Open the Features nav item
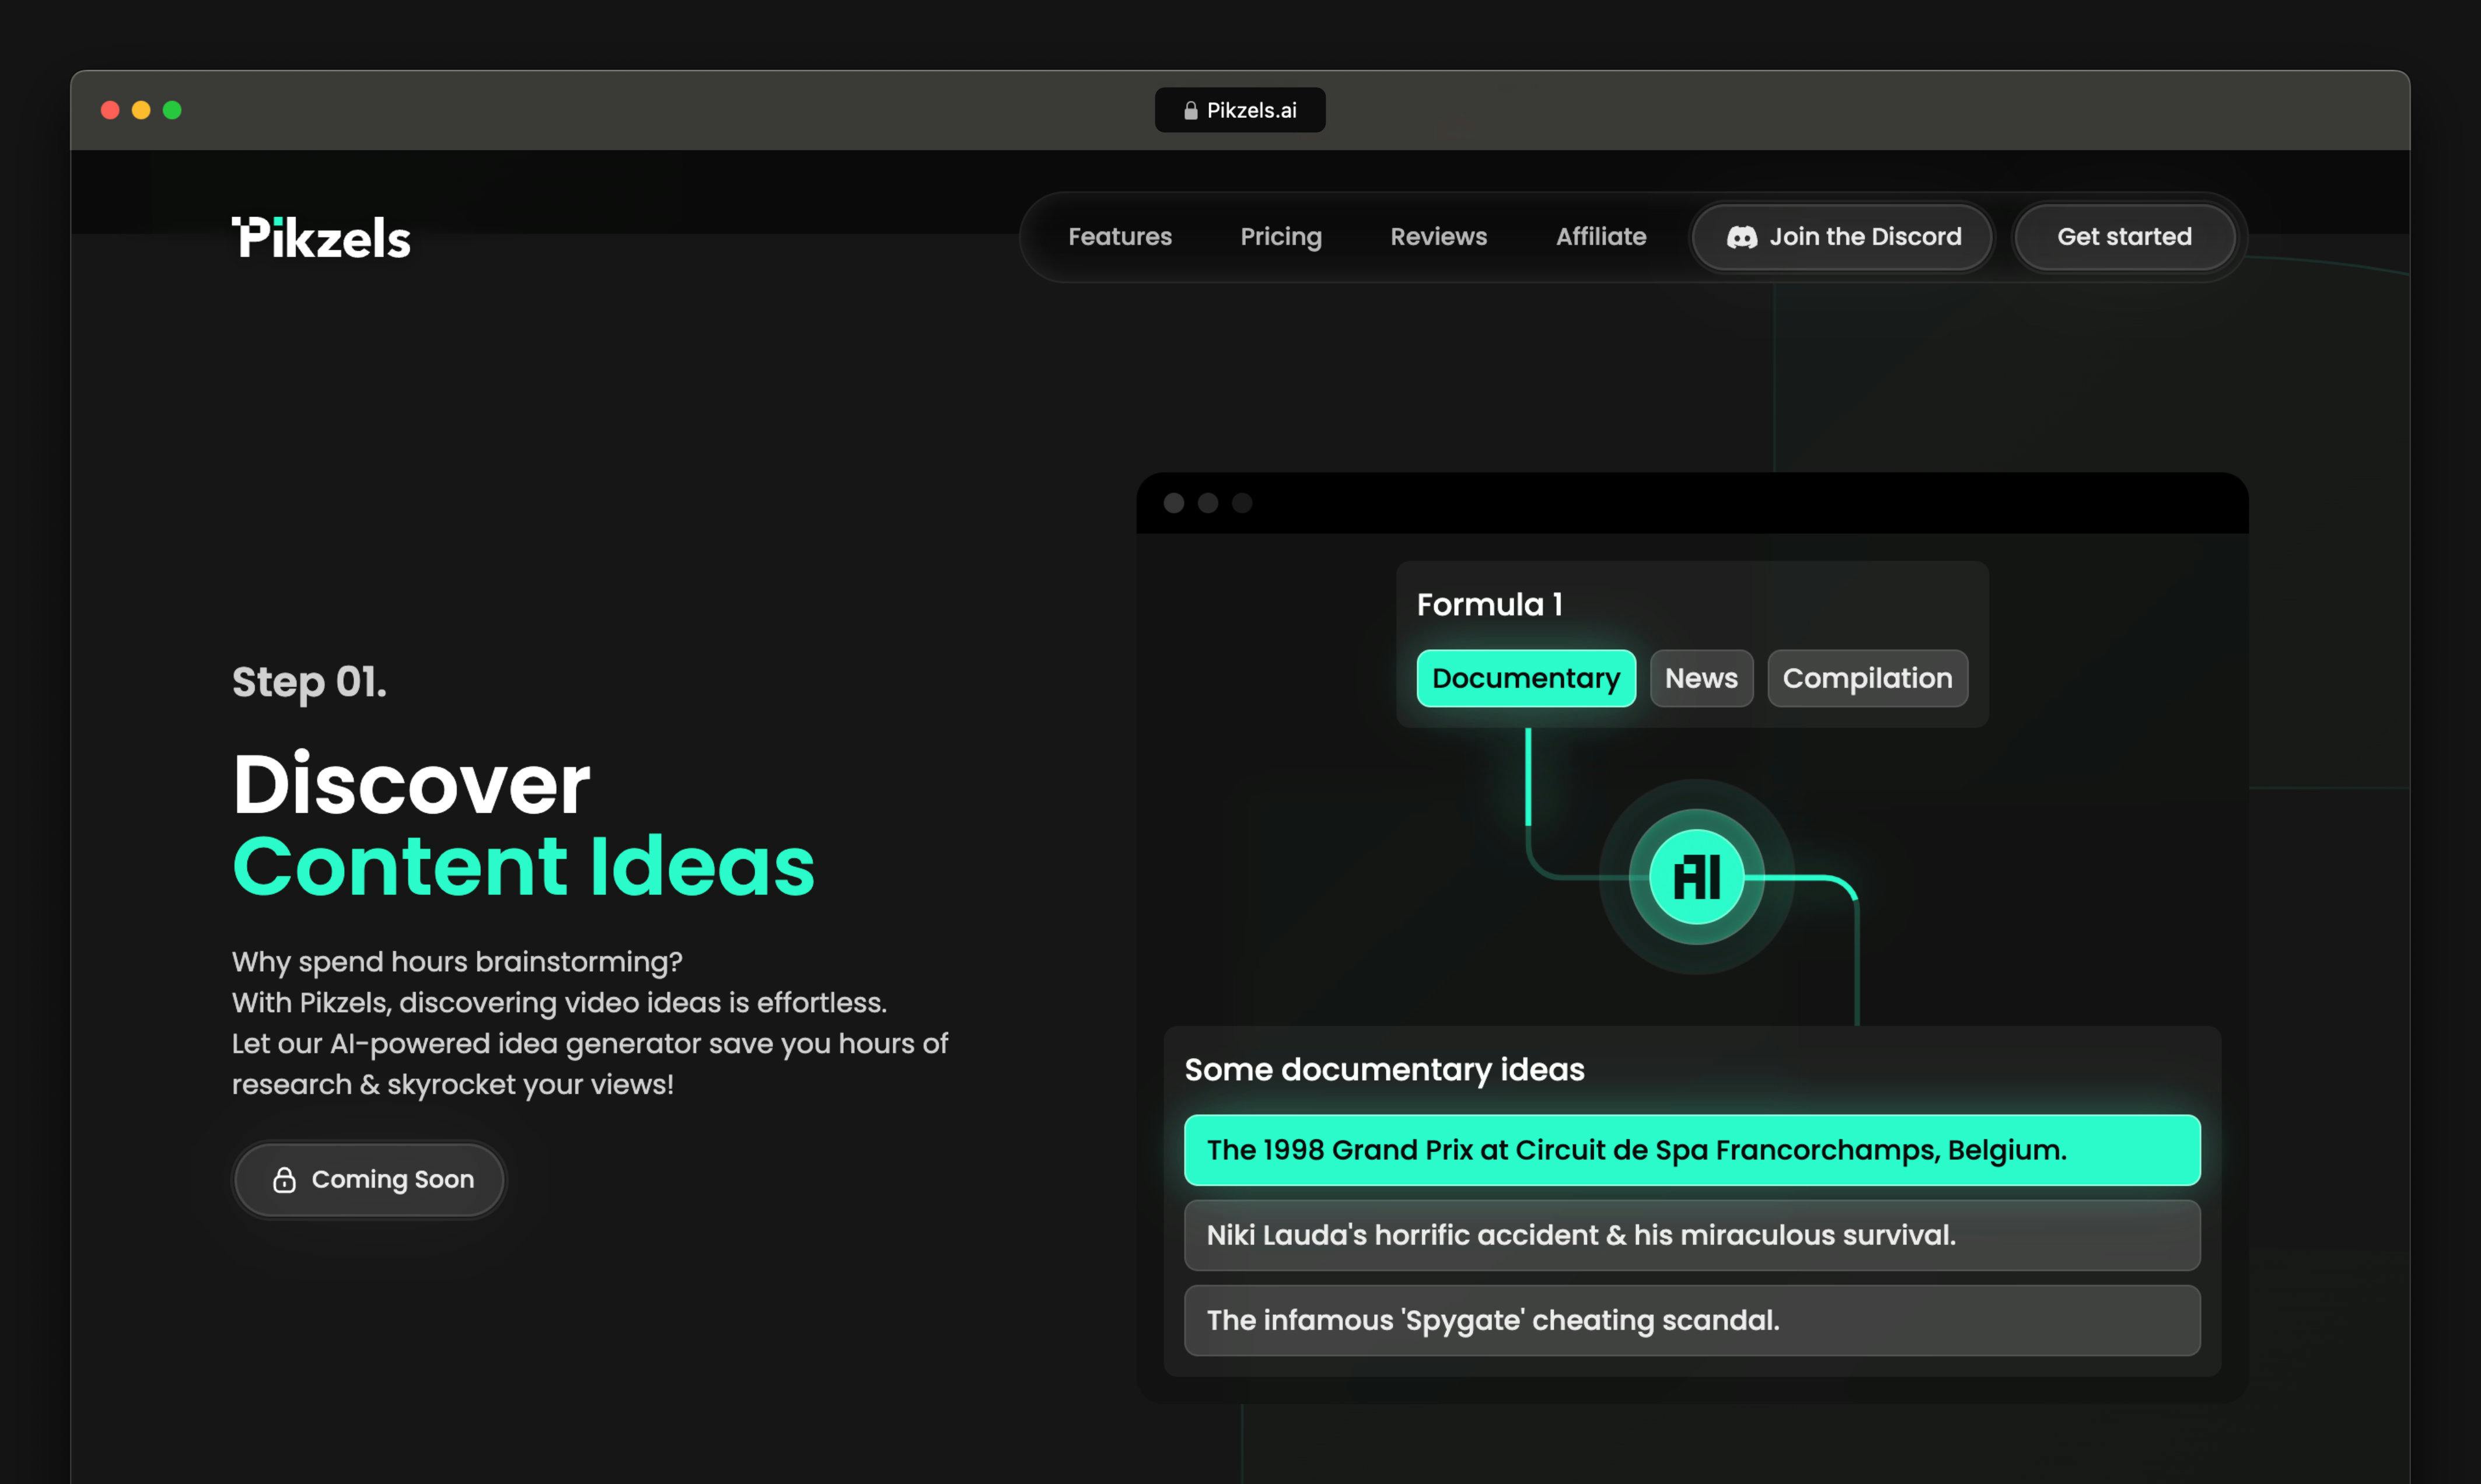 pos(1120,237)
